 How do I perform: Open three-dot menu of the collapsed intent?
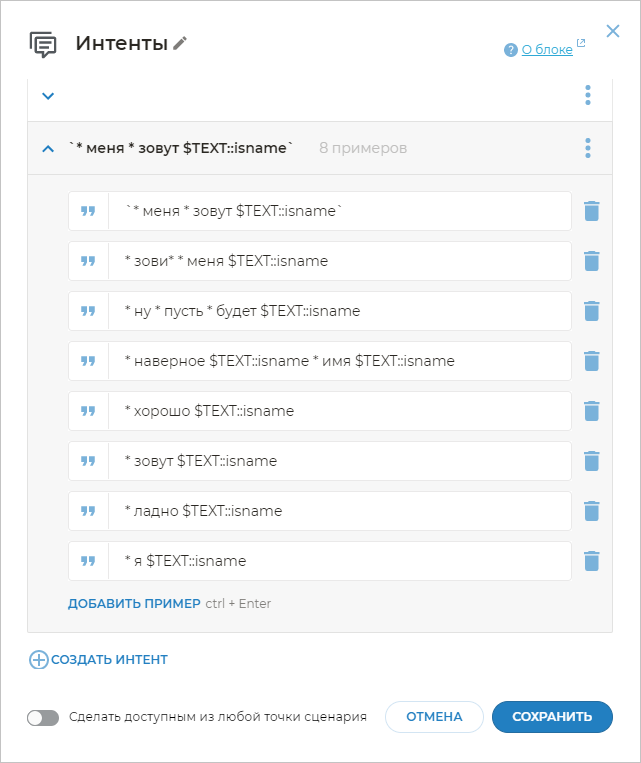(x=588, y=95)
